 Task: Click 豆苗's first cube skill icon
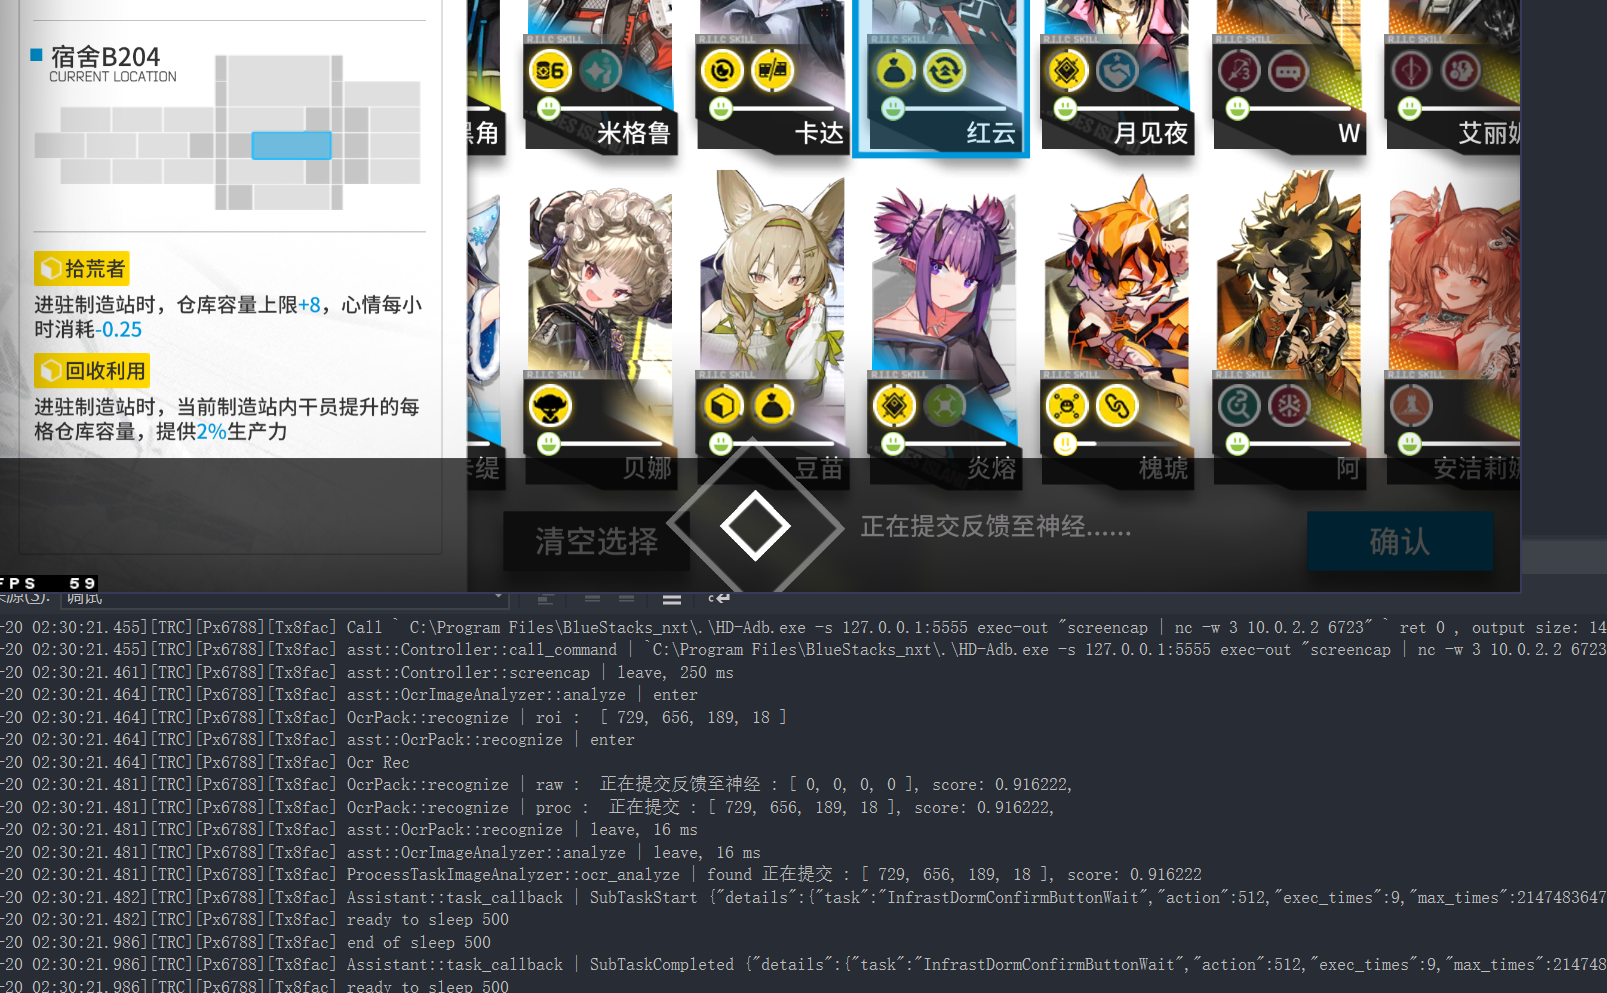(x=722, y=406)
